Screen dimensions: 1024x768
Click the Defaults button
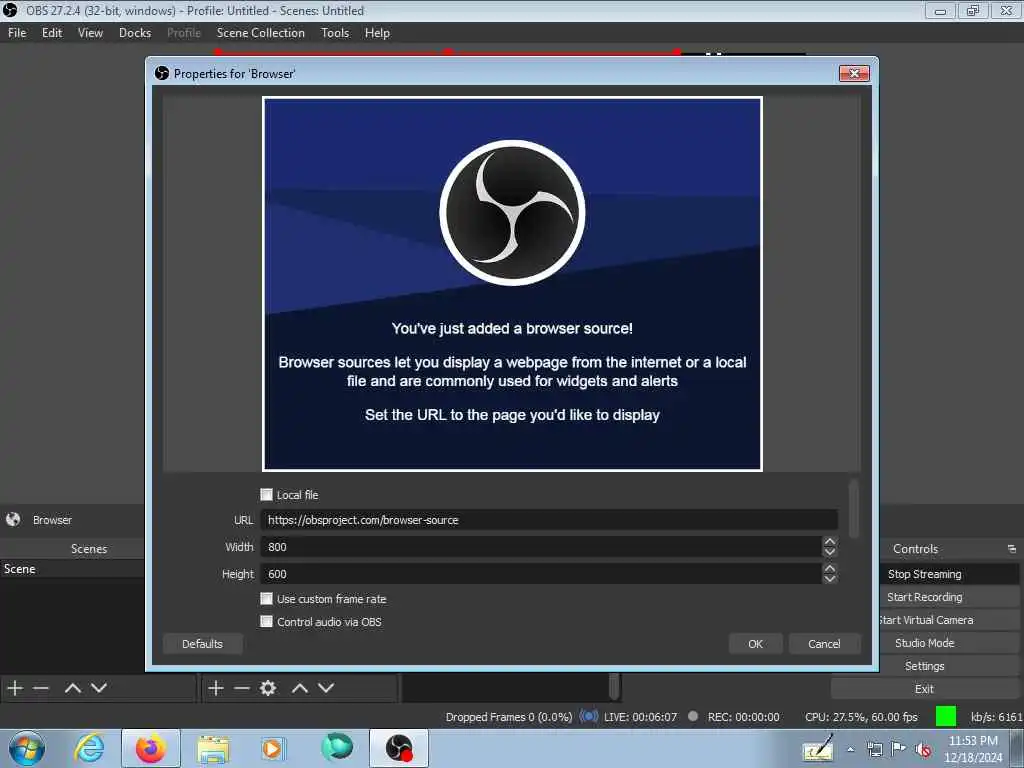pyautogui.click(x=202, y=643)
